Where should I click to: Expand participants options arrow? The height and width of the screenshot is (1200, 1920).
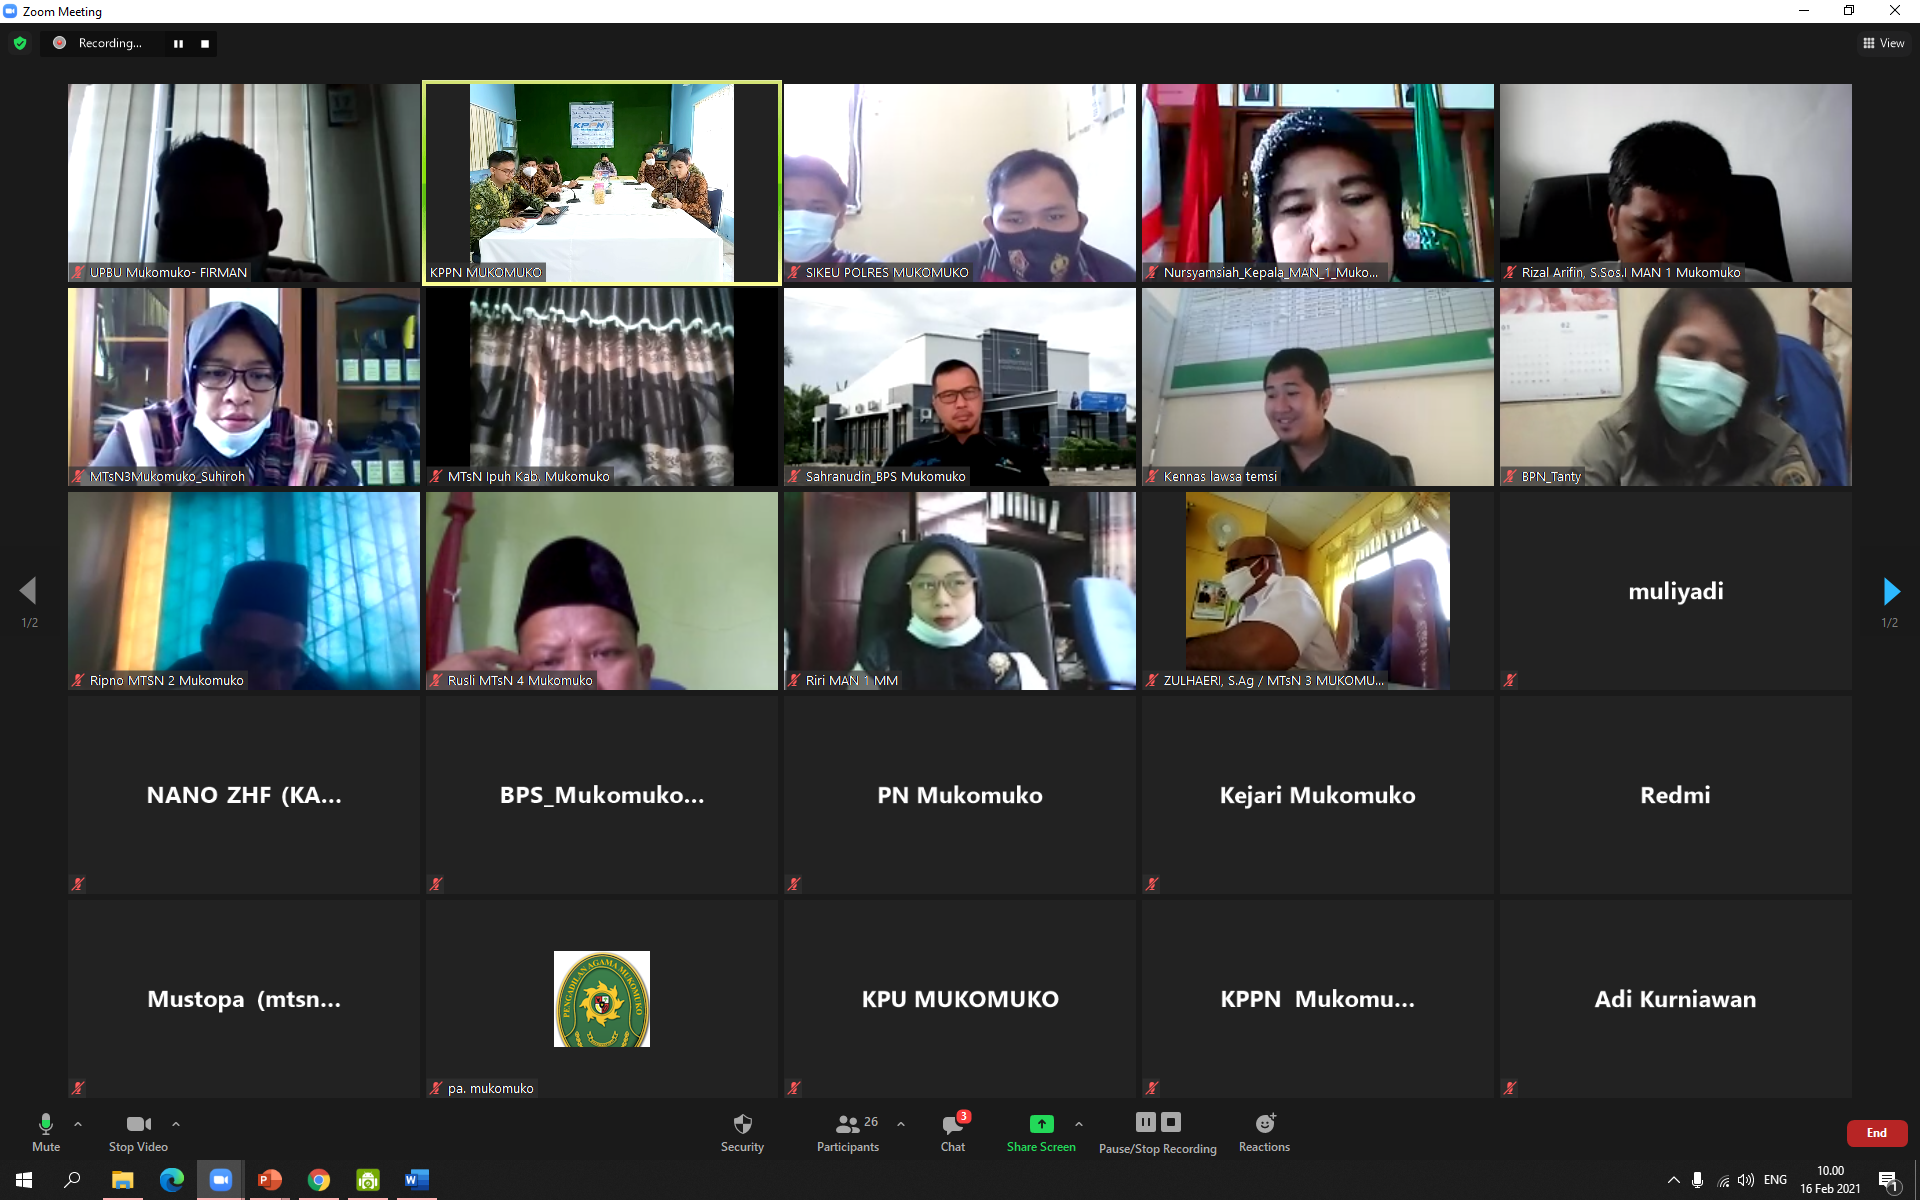click(x=901, y=1124)
